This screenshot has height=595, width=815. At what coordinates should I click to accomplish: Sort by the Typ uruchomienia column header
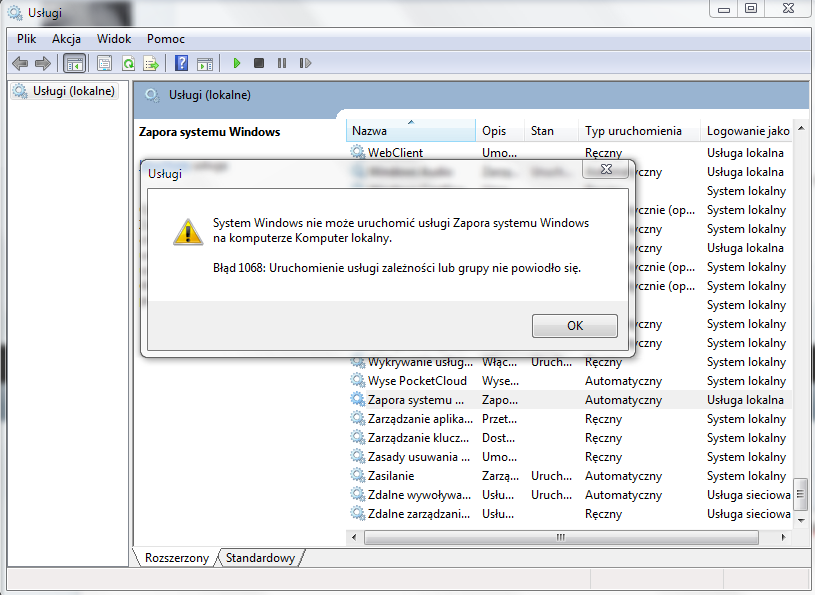click(x=639, y=131)
